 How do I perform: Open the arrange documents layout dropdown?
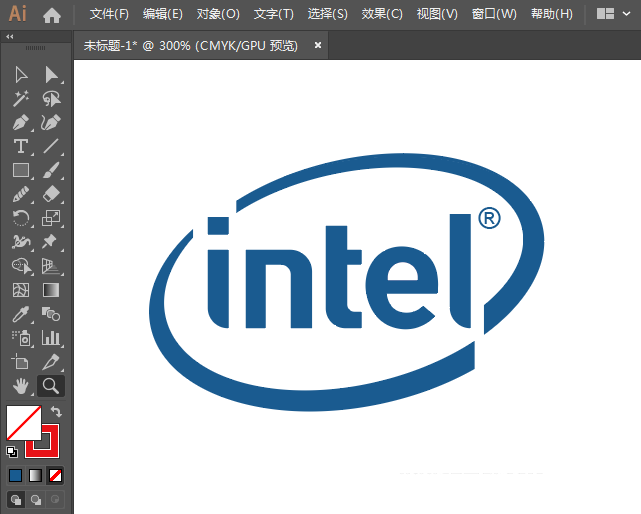pyautogui.click(x=613, y=14)
